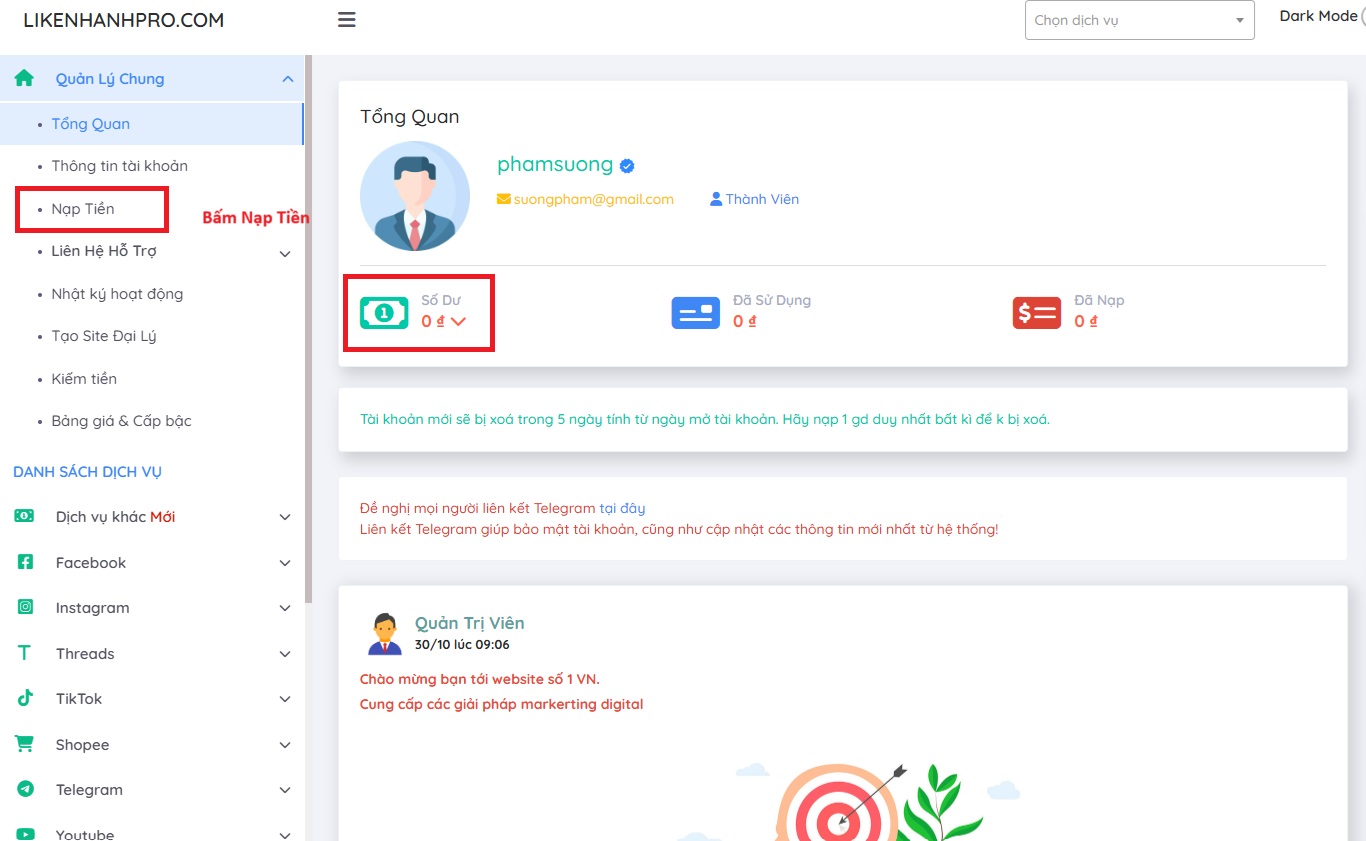Click the phamsuong profile avatar picture
This screenshot has height=841, width=1366.
(414, 196)
